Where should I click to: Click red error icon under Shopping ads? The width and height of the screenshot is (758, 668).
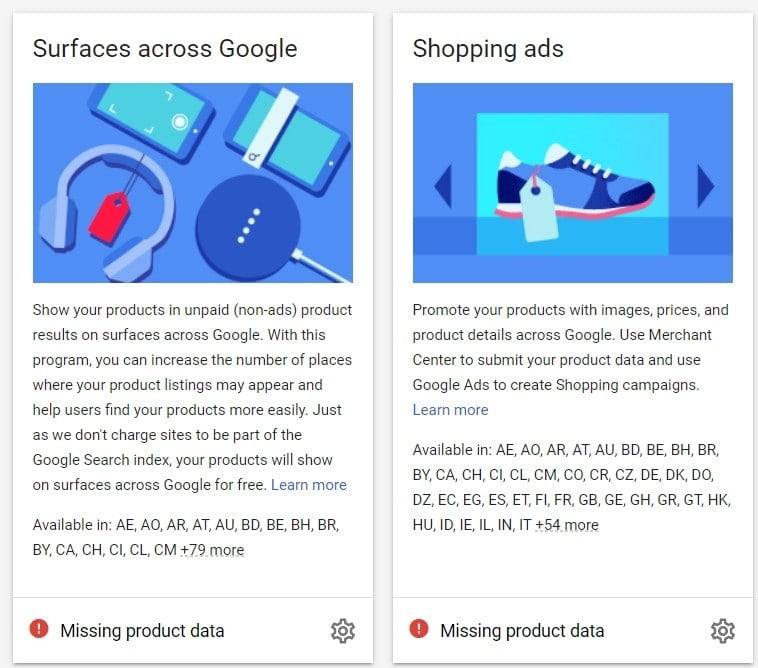click(x=419, y=629)
